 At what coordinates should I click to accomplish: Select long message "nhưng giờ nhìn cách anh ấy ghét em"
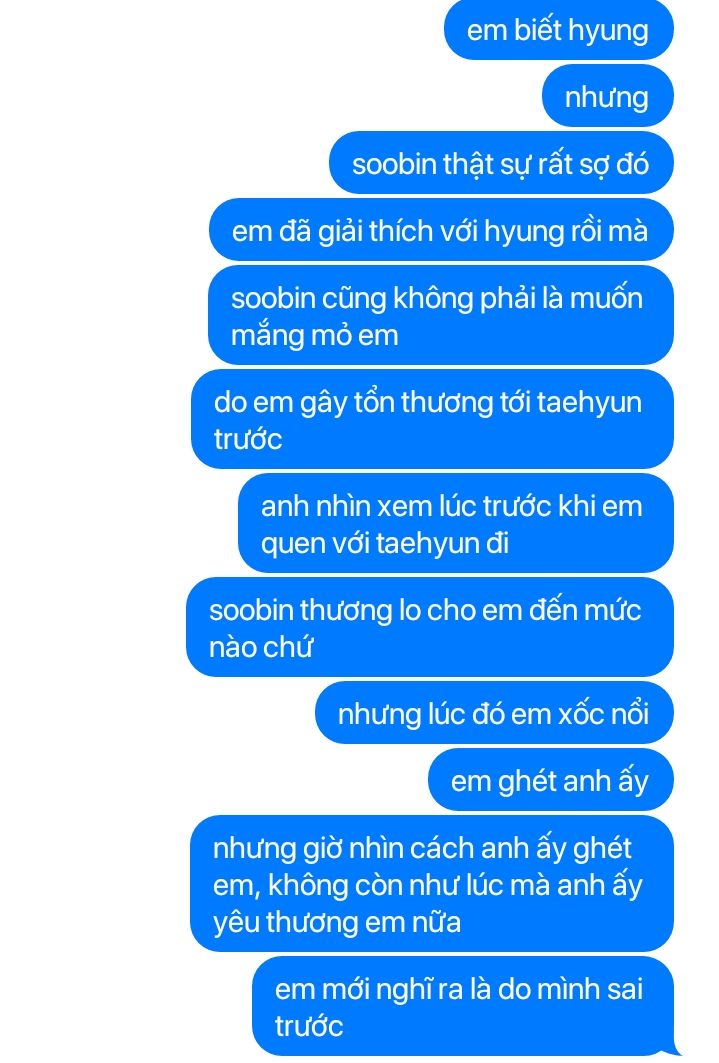(432, 884)
